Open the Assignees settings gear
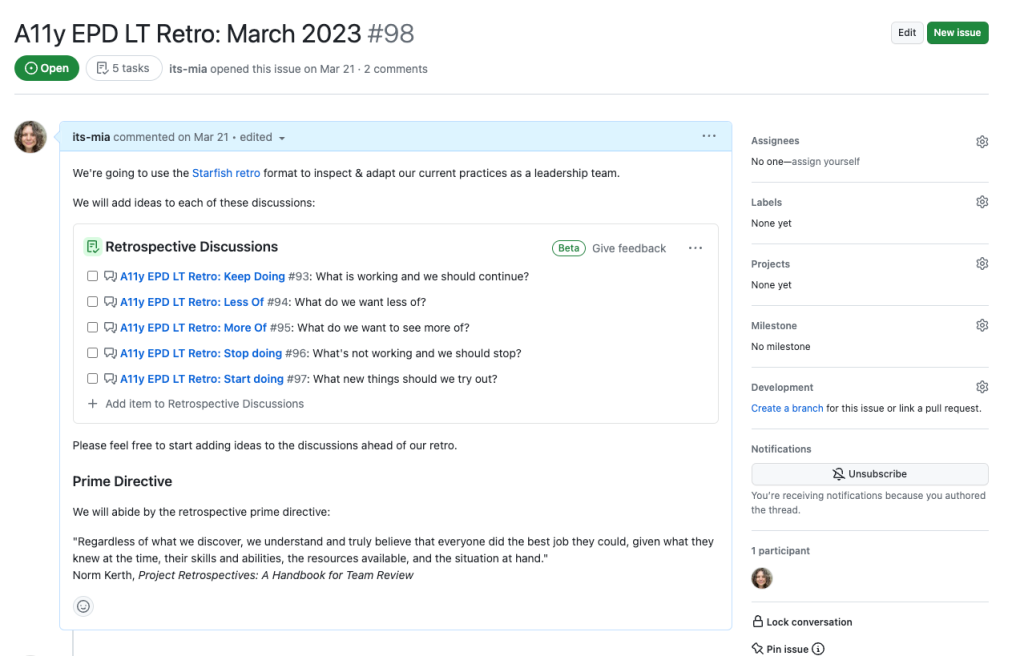The image size is (1024, 656). click(x=981, y=141)
